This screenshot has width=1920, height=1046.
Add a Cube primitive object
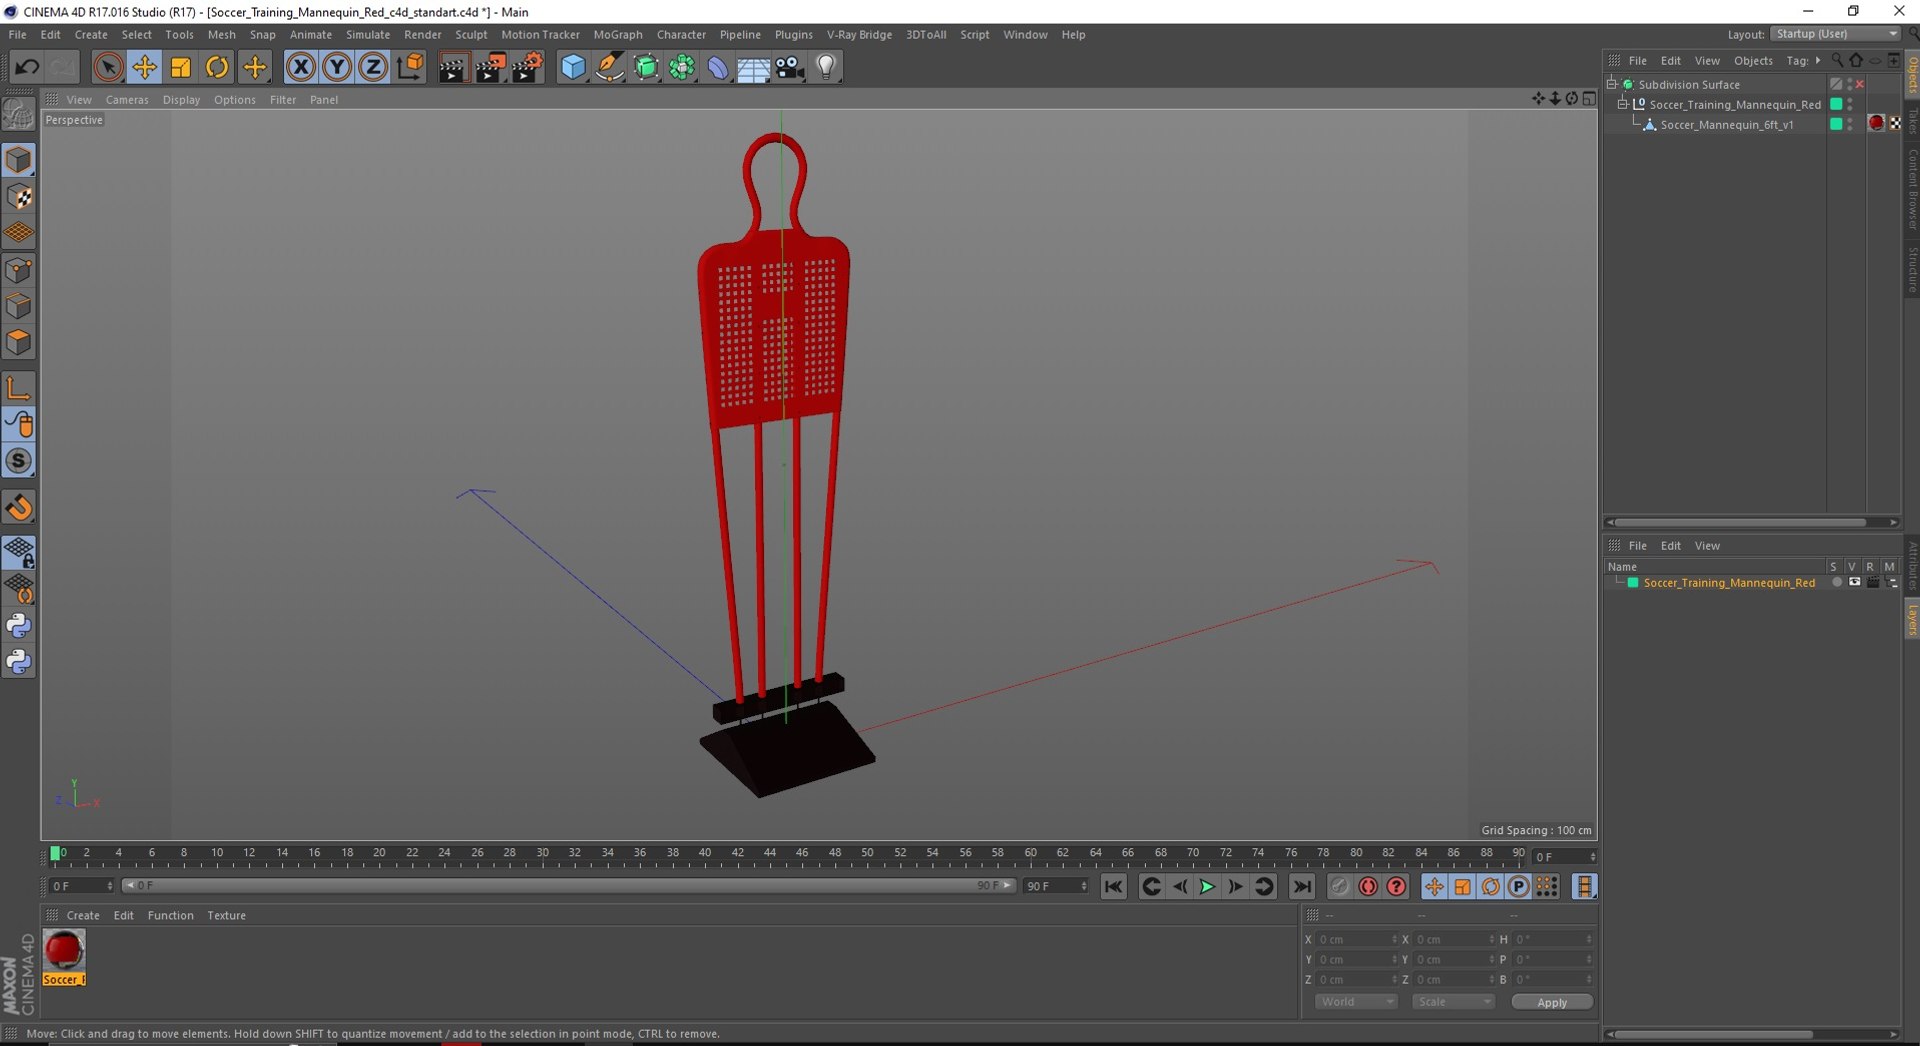tap(572, 67)
